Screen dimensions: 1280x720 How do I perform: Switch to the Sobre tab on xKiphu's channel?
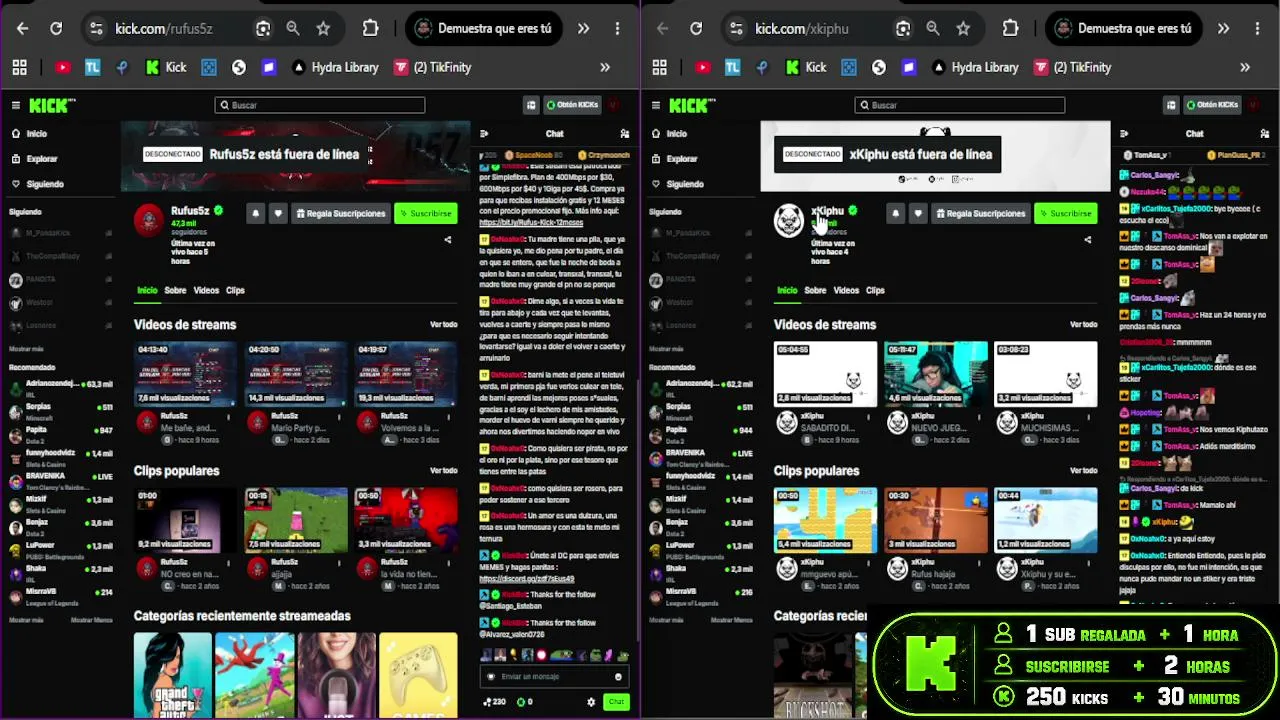click(815, 290)
